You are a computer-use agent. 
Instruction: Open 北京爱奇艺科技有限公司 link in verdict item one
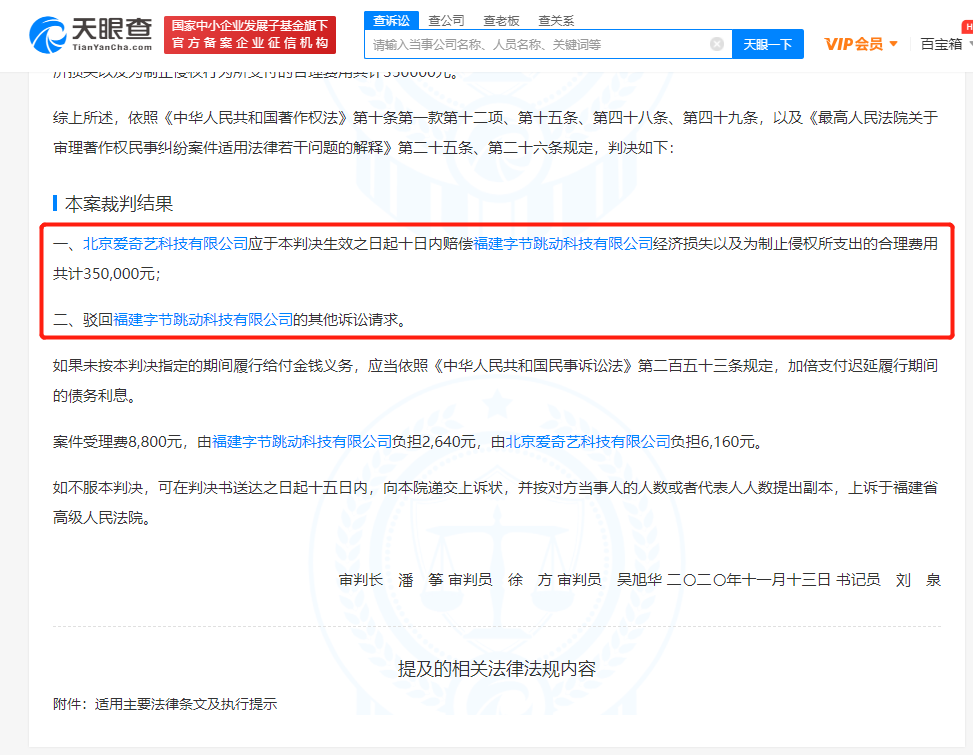[166, 244]
